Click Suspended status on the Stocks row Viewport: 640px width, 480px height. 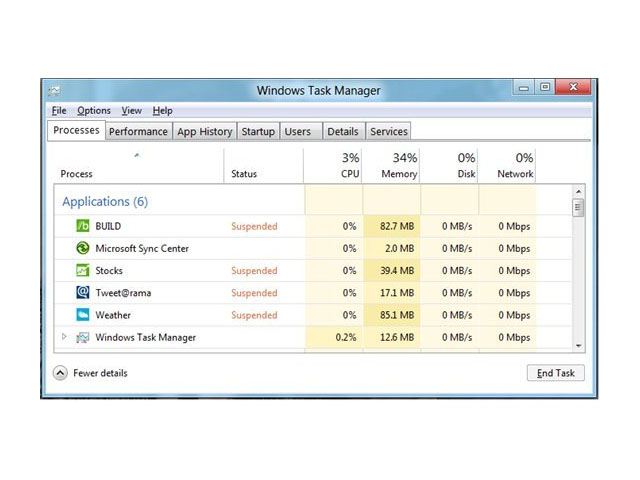pyautogui.click(x=254, y=271)
